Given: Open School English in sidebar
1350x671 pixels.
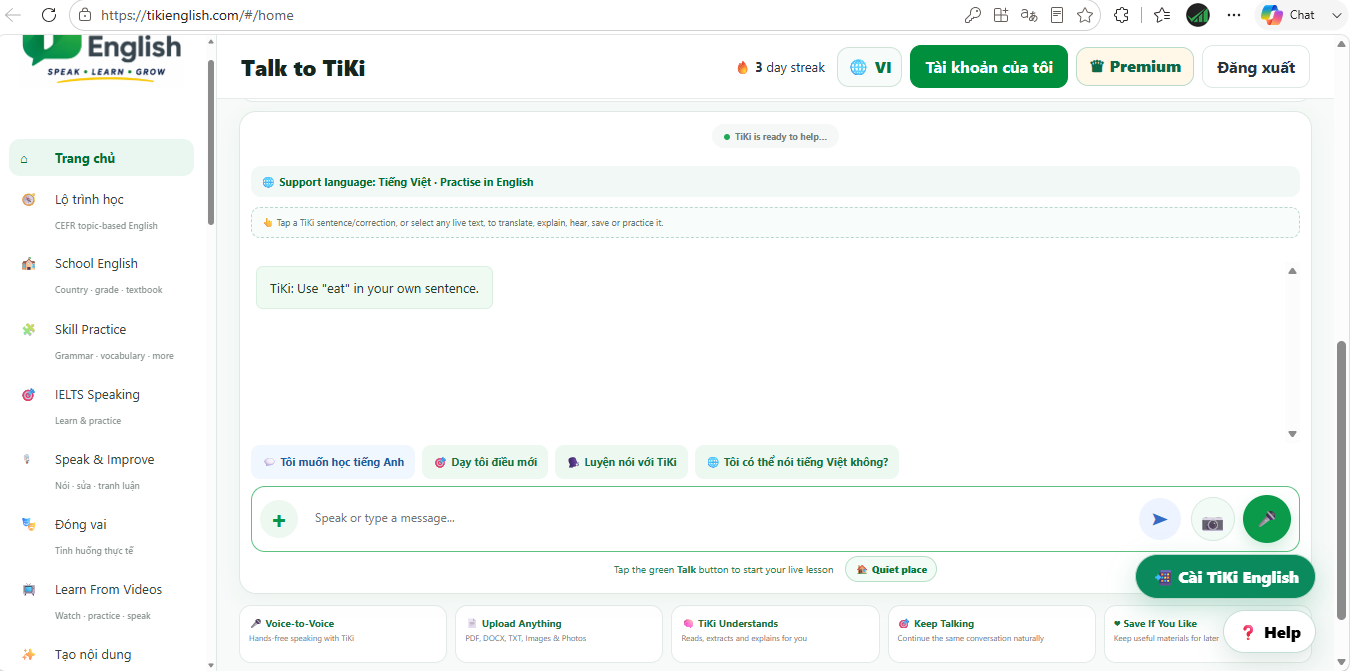Looking at the screenshot, I should pos(101,275).
